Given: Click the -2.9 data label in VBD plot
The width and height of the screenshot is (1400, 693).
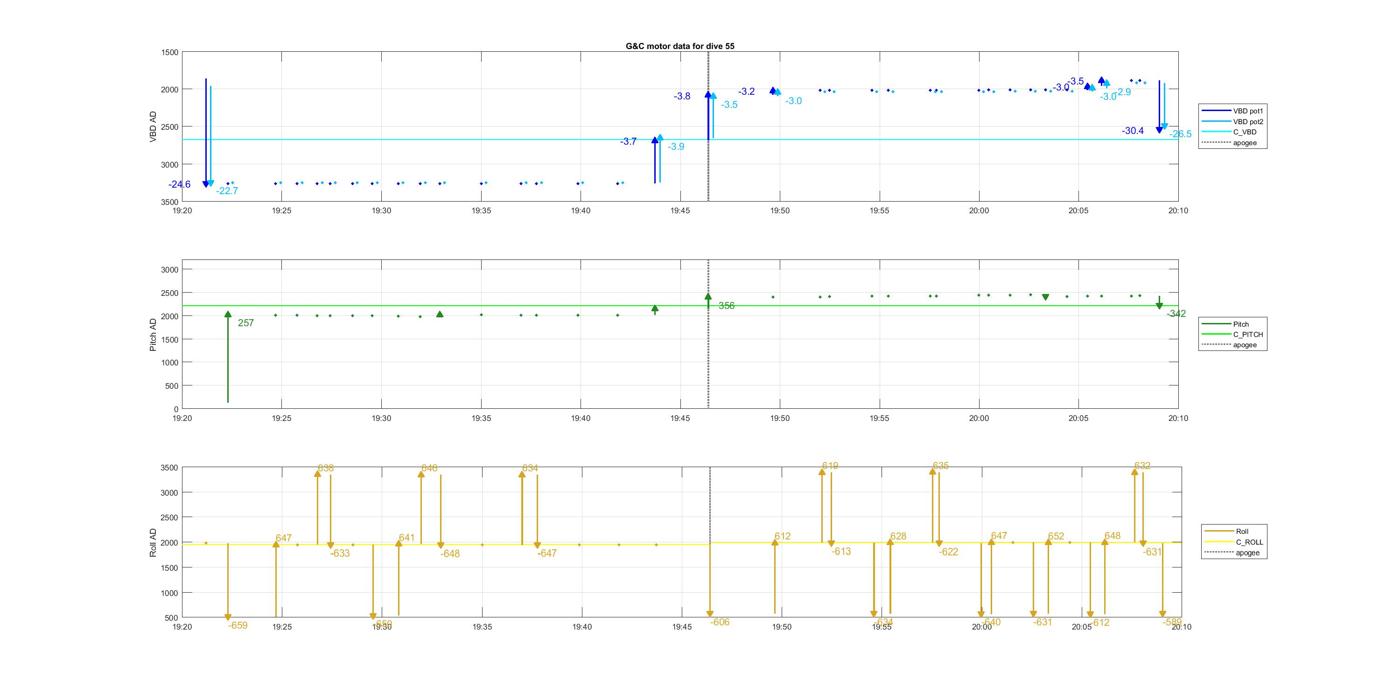Looking at the screenshot, I should coord(1123,92).
